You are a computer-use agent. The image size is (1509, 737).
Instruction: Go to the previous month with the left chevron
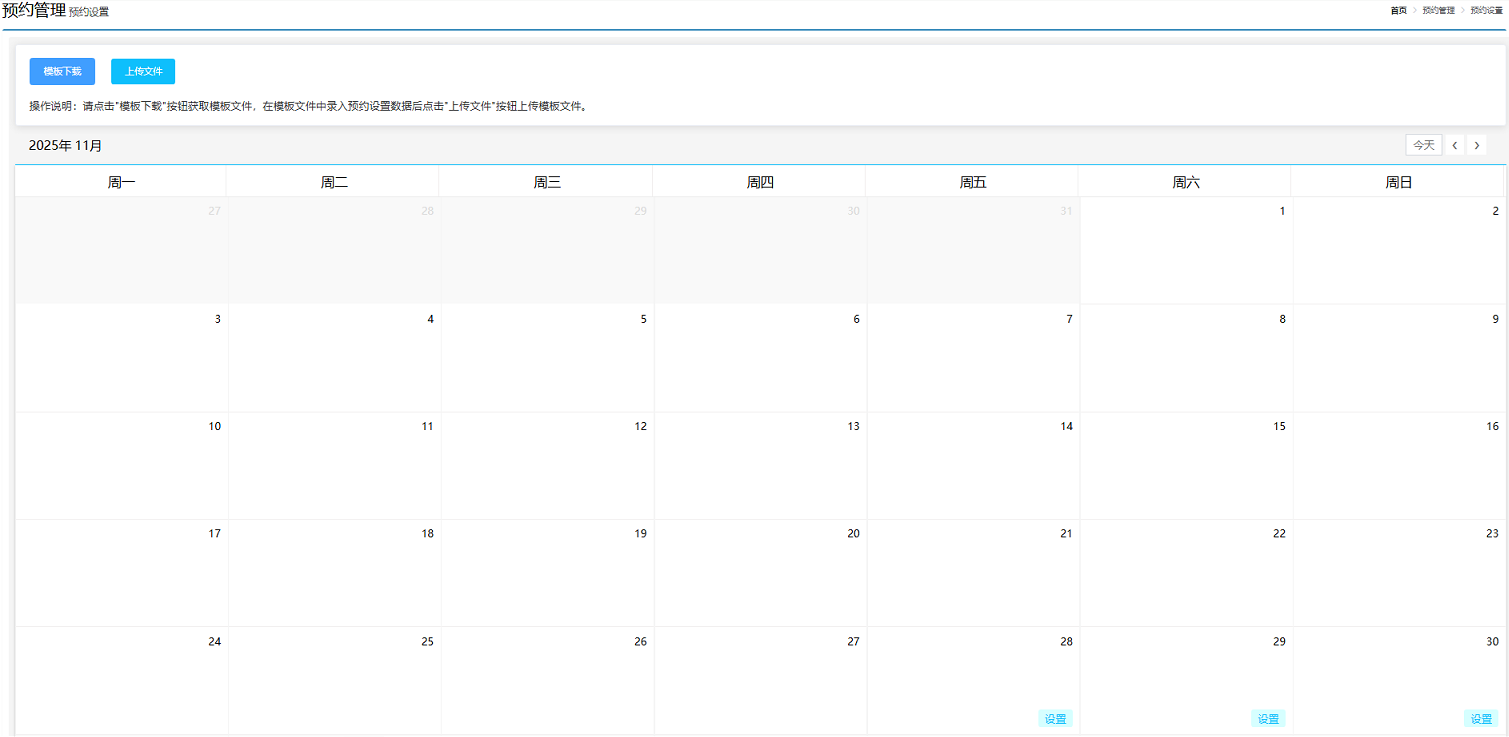(x=1454, y=145)
